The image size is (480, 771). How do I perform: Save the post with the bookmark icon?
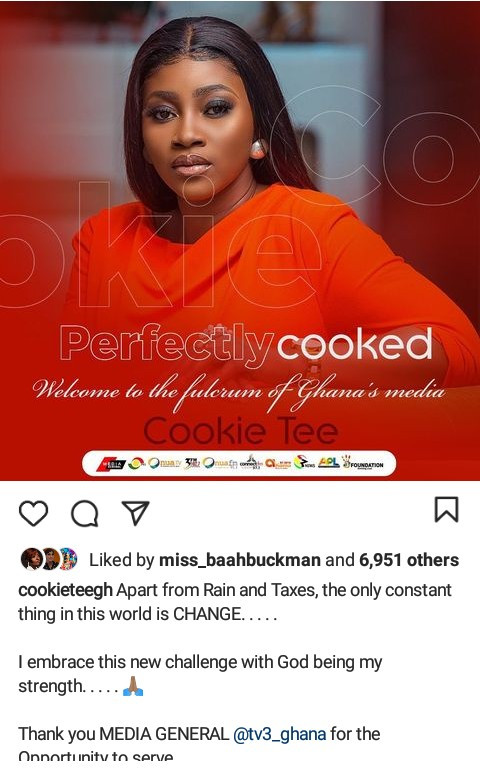click(446, 509)
